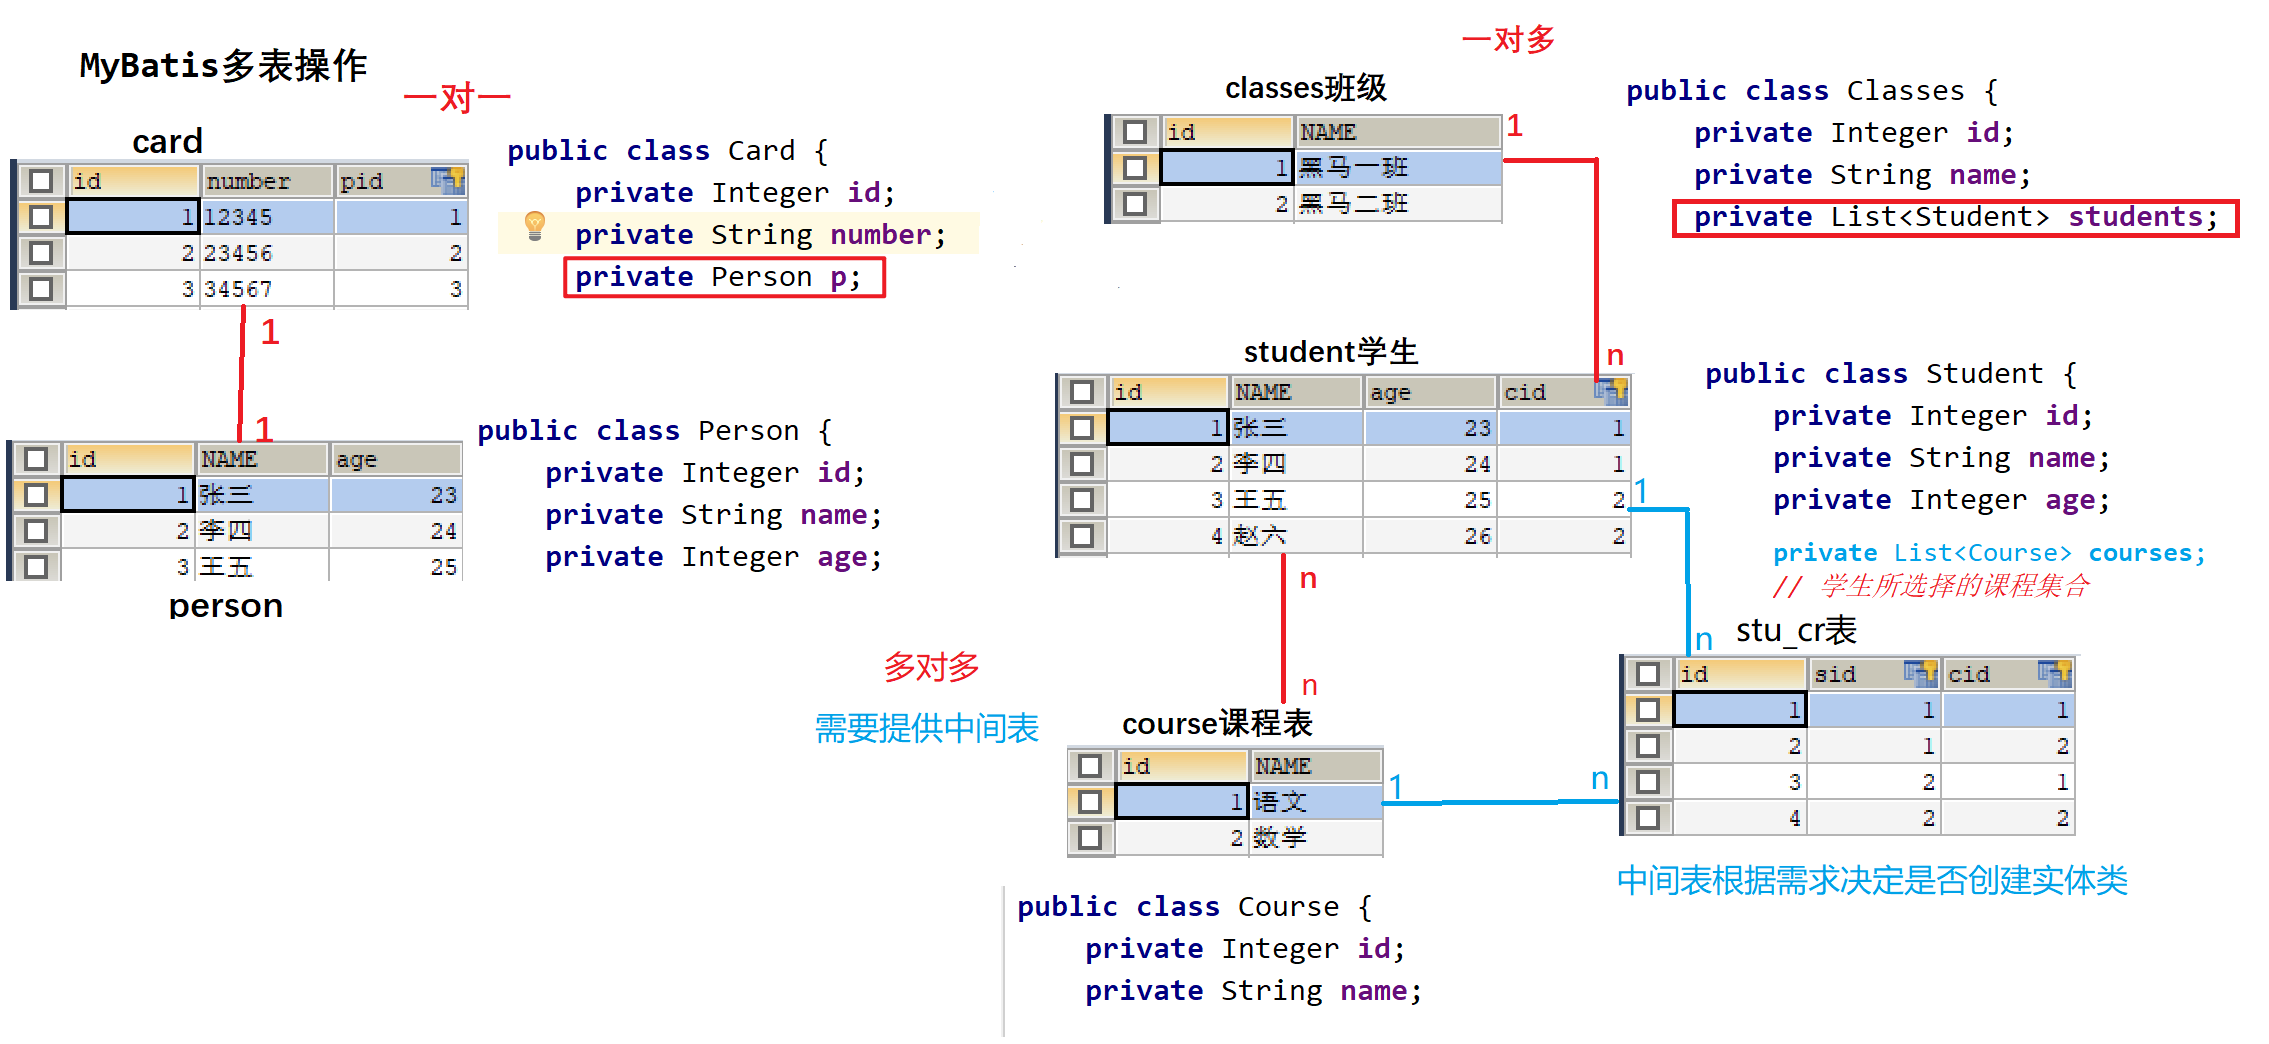Check the stu_cr row with id 2
Screen dimensions: 2269x1044
tap(1648, 746)
